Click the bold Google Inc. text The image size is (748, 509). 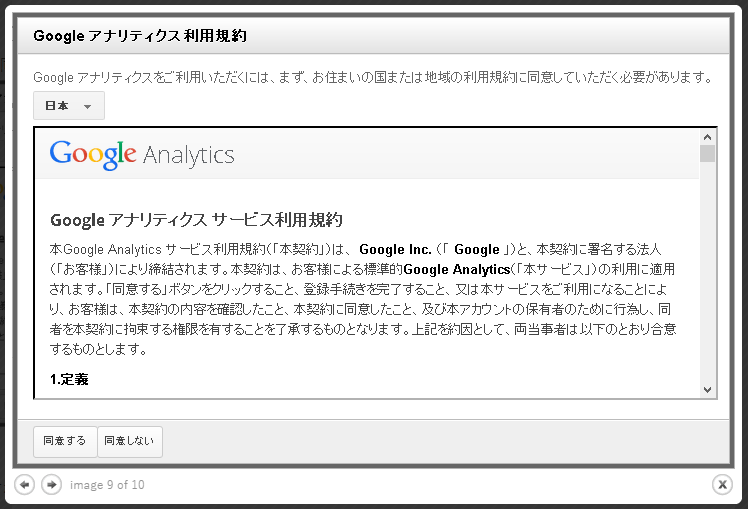tap(395, 249)
